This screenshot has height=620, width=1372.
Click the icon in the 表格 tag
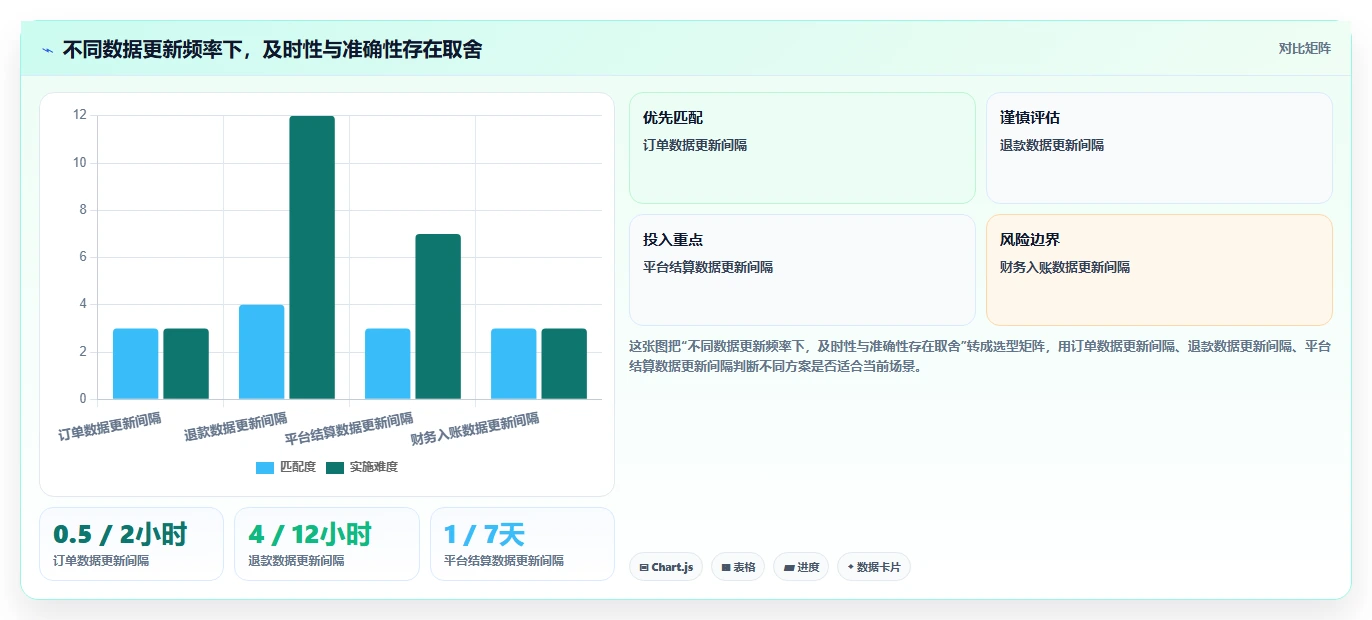coord(725,567)
